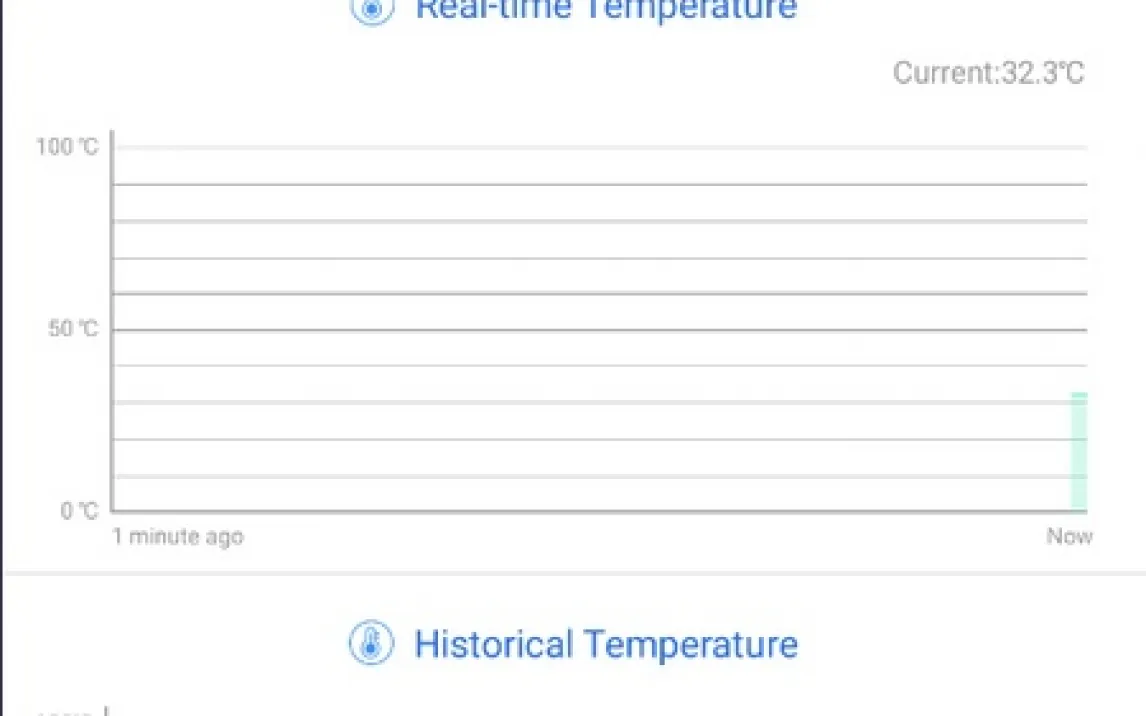Screen dimensions: 1146x716
Task: Click the dark left window border
Action: pos(1,358)
